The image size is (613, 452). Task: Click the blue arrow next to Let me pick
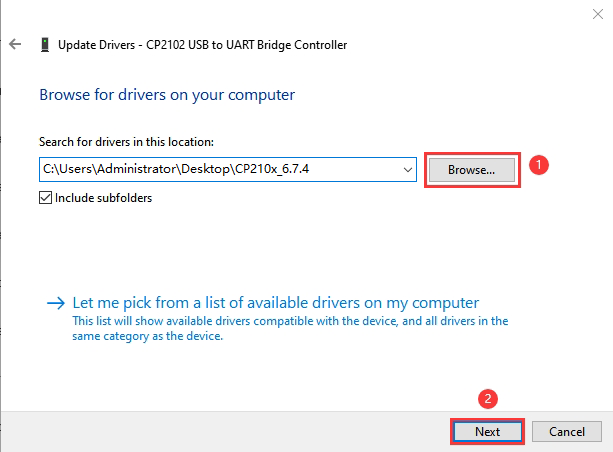[56, 303]
